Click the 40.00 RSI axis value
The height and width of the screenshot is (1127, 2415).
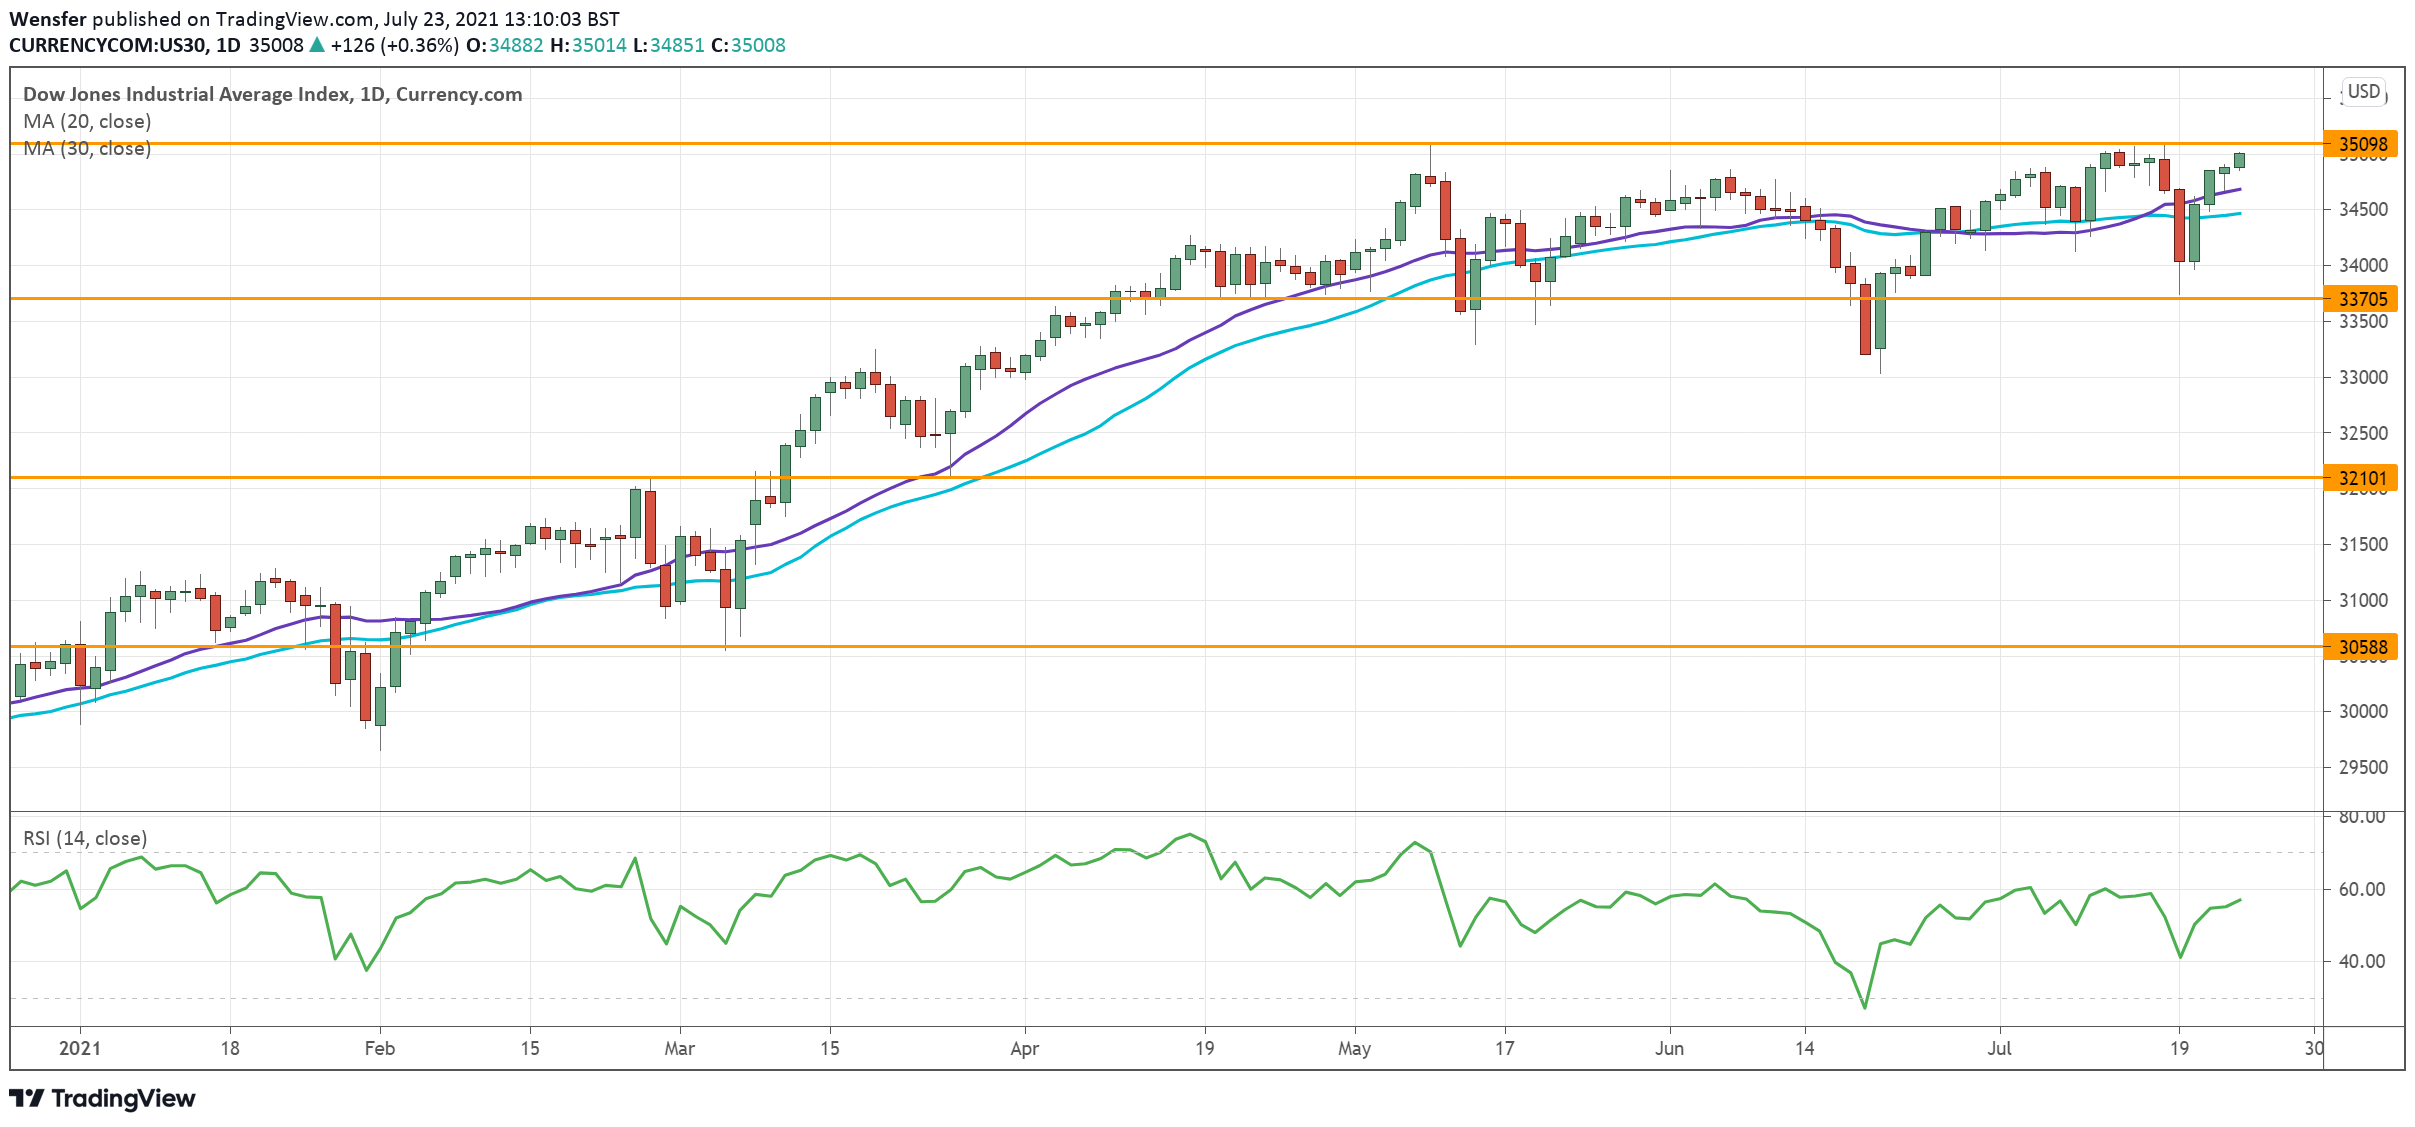pos(2361,961)
